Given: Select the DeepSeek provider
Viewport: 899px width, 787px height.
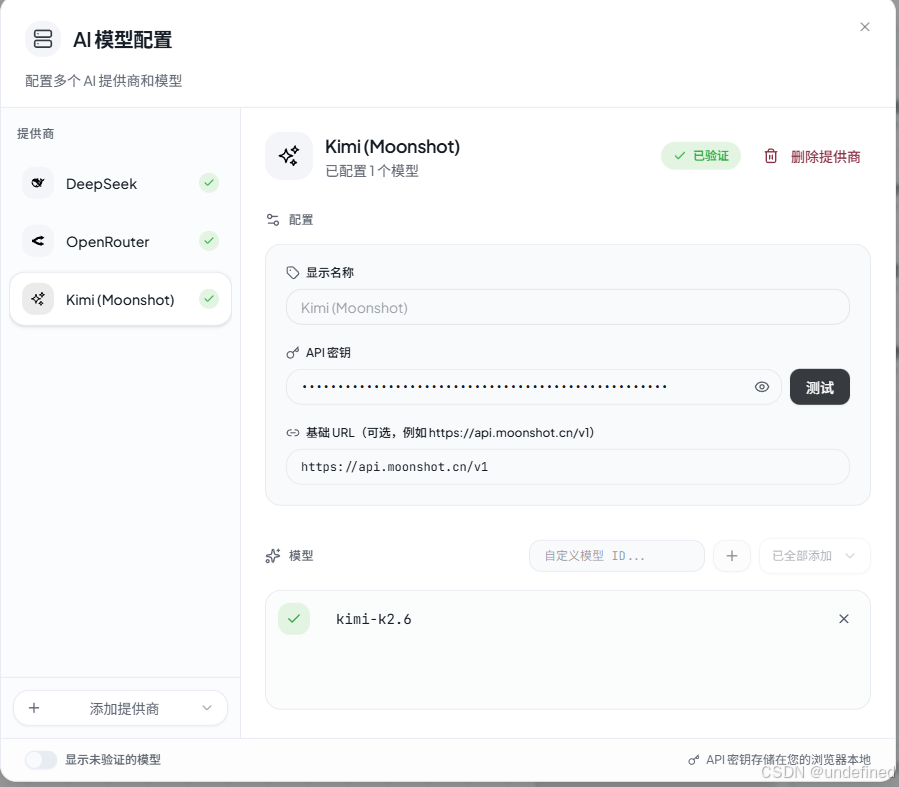Looking at the screenshot, I should (120, 183).
